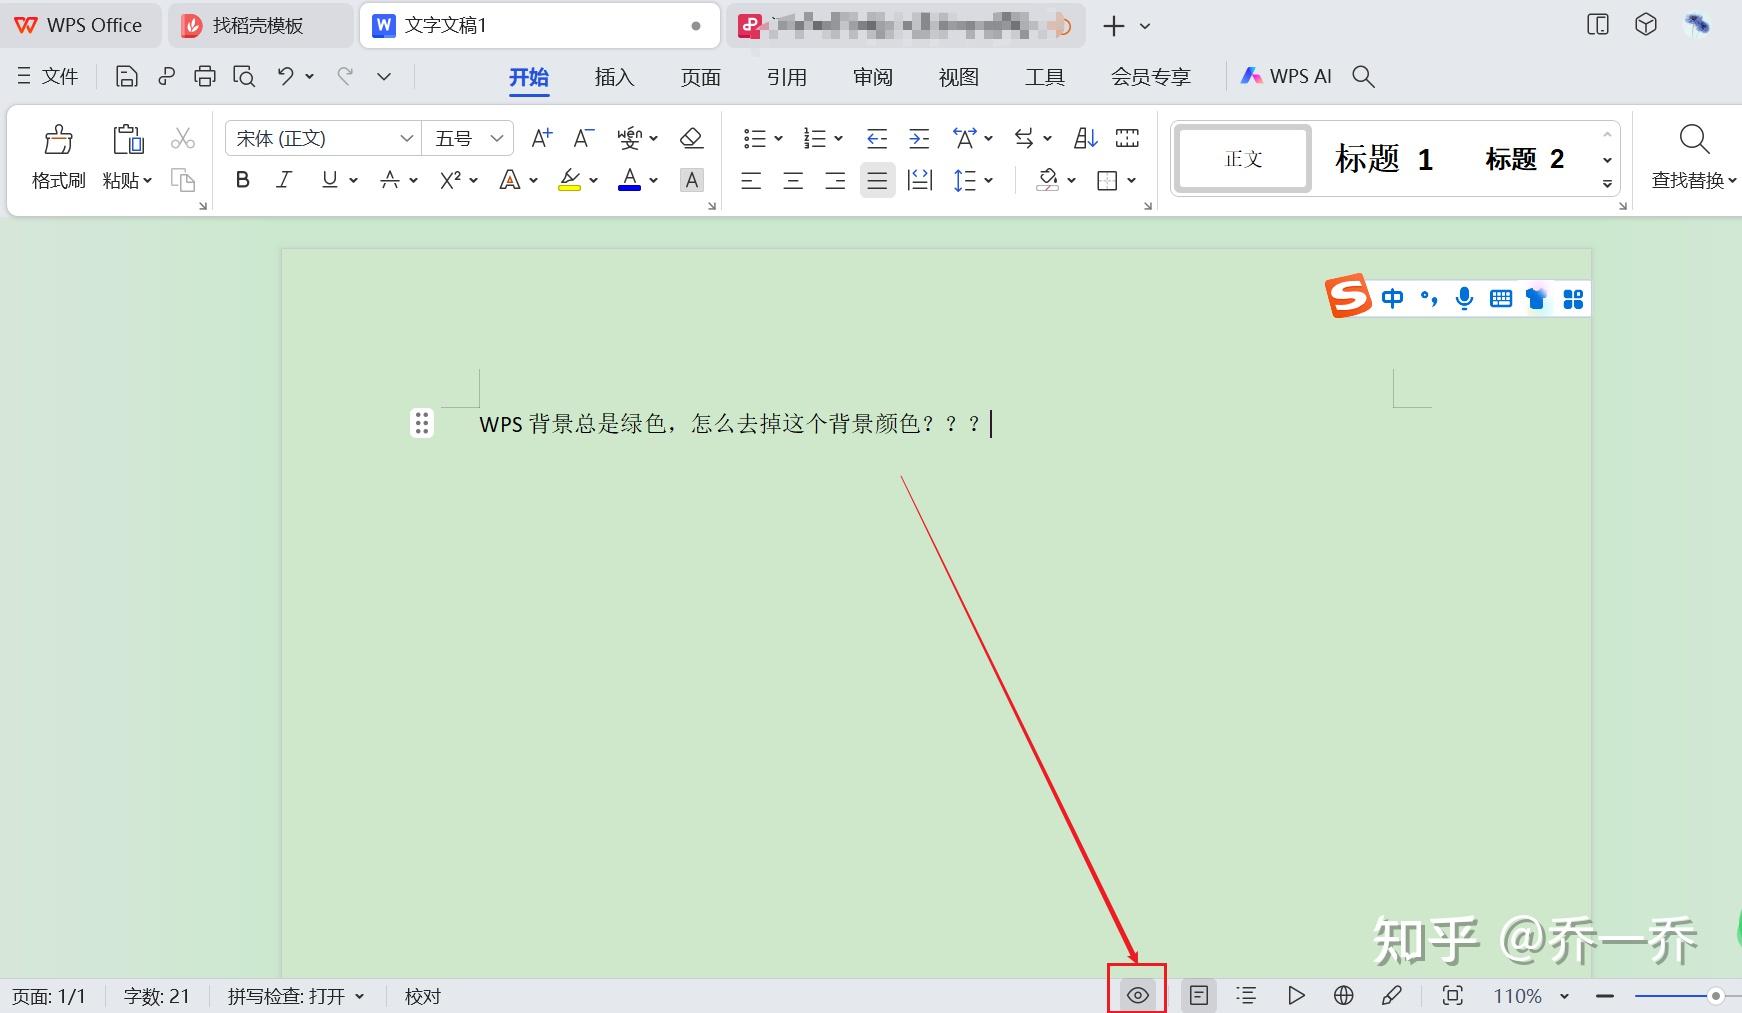Open the 找稻壳模板 tab
The image size is (1742, 1013).
point(260,25)
